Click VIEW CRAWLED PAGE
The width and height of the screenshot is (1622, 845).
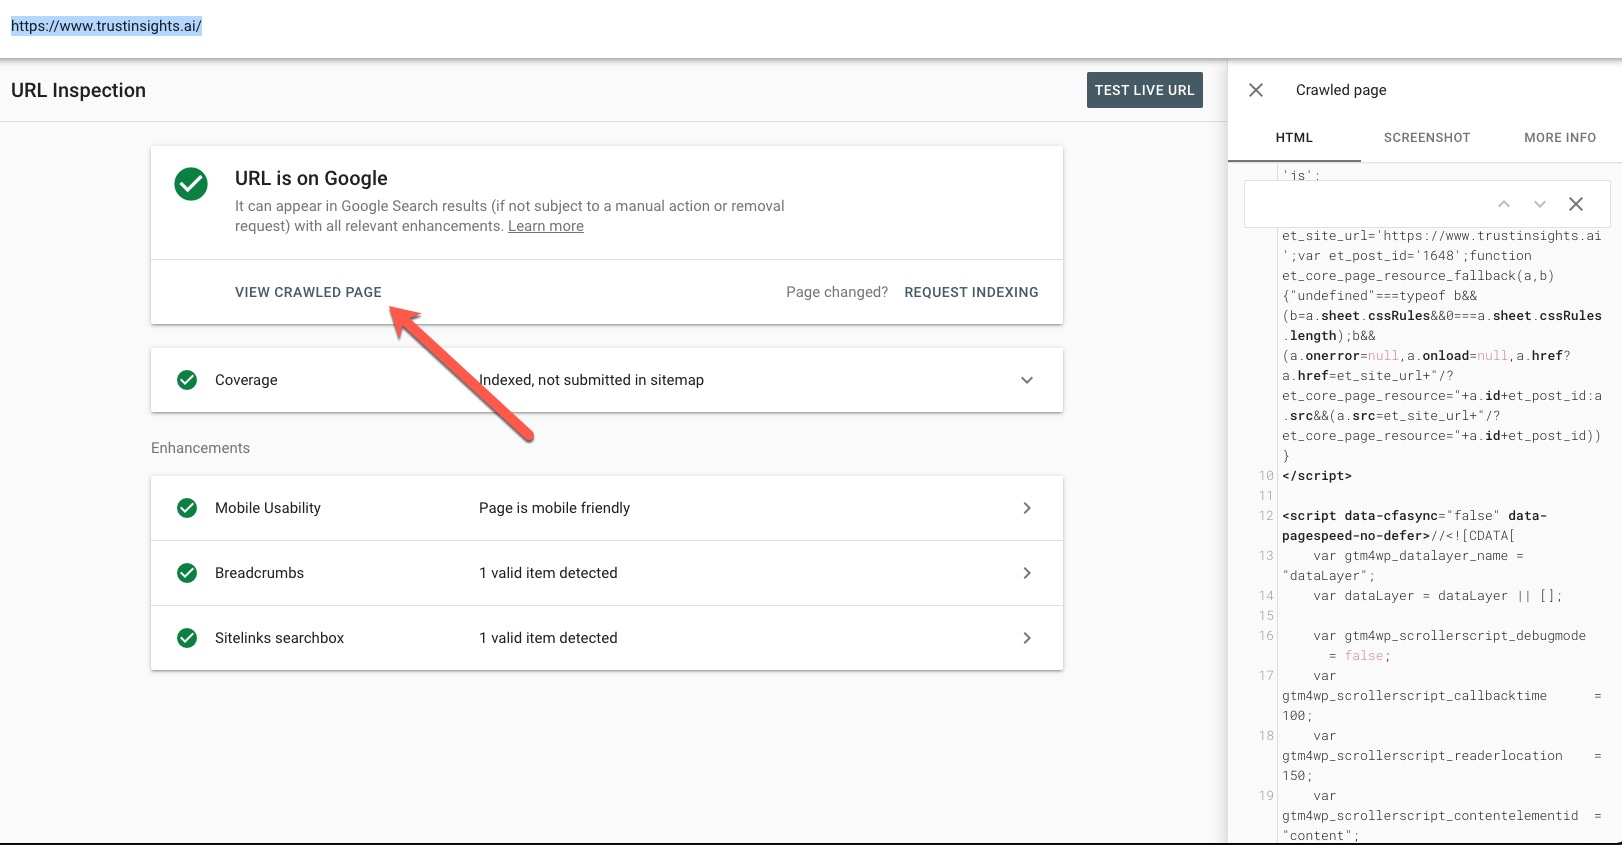[308, 292]
